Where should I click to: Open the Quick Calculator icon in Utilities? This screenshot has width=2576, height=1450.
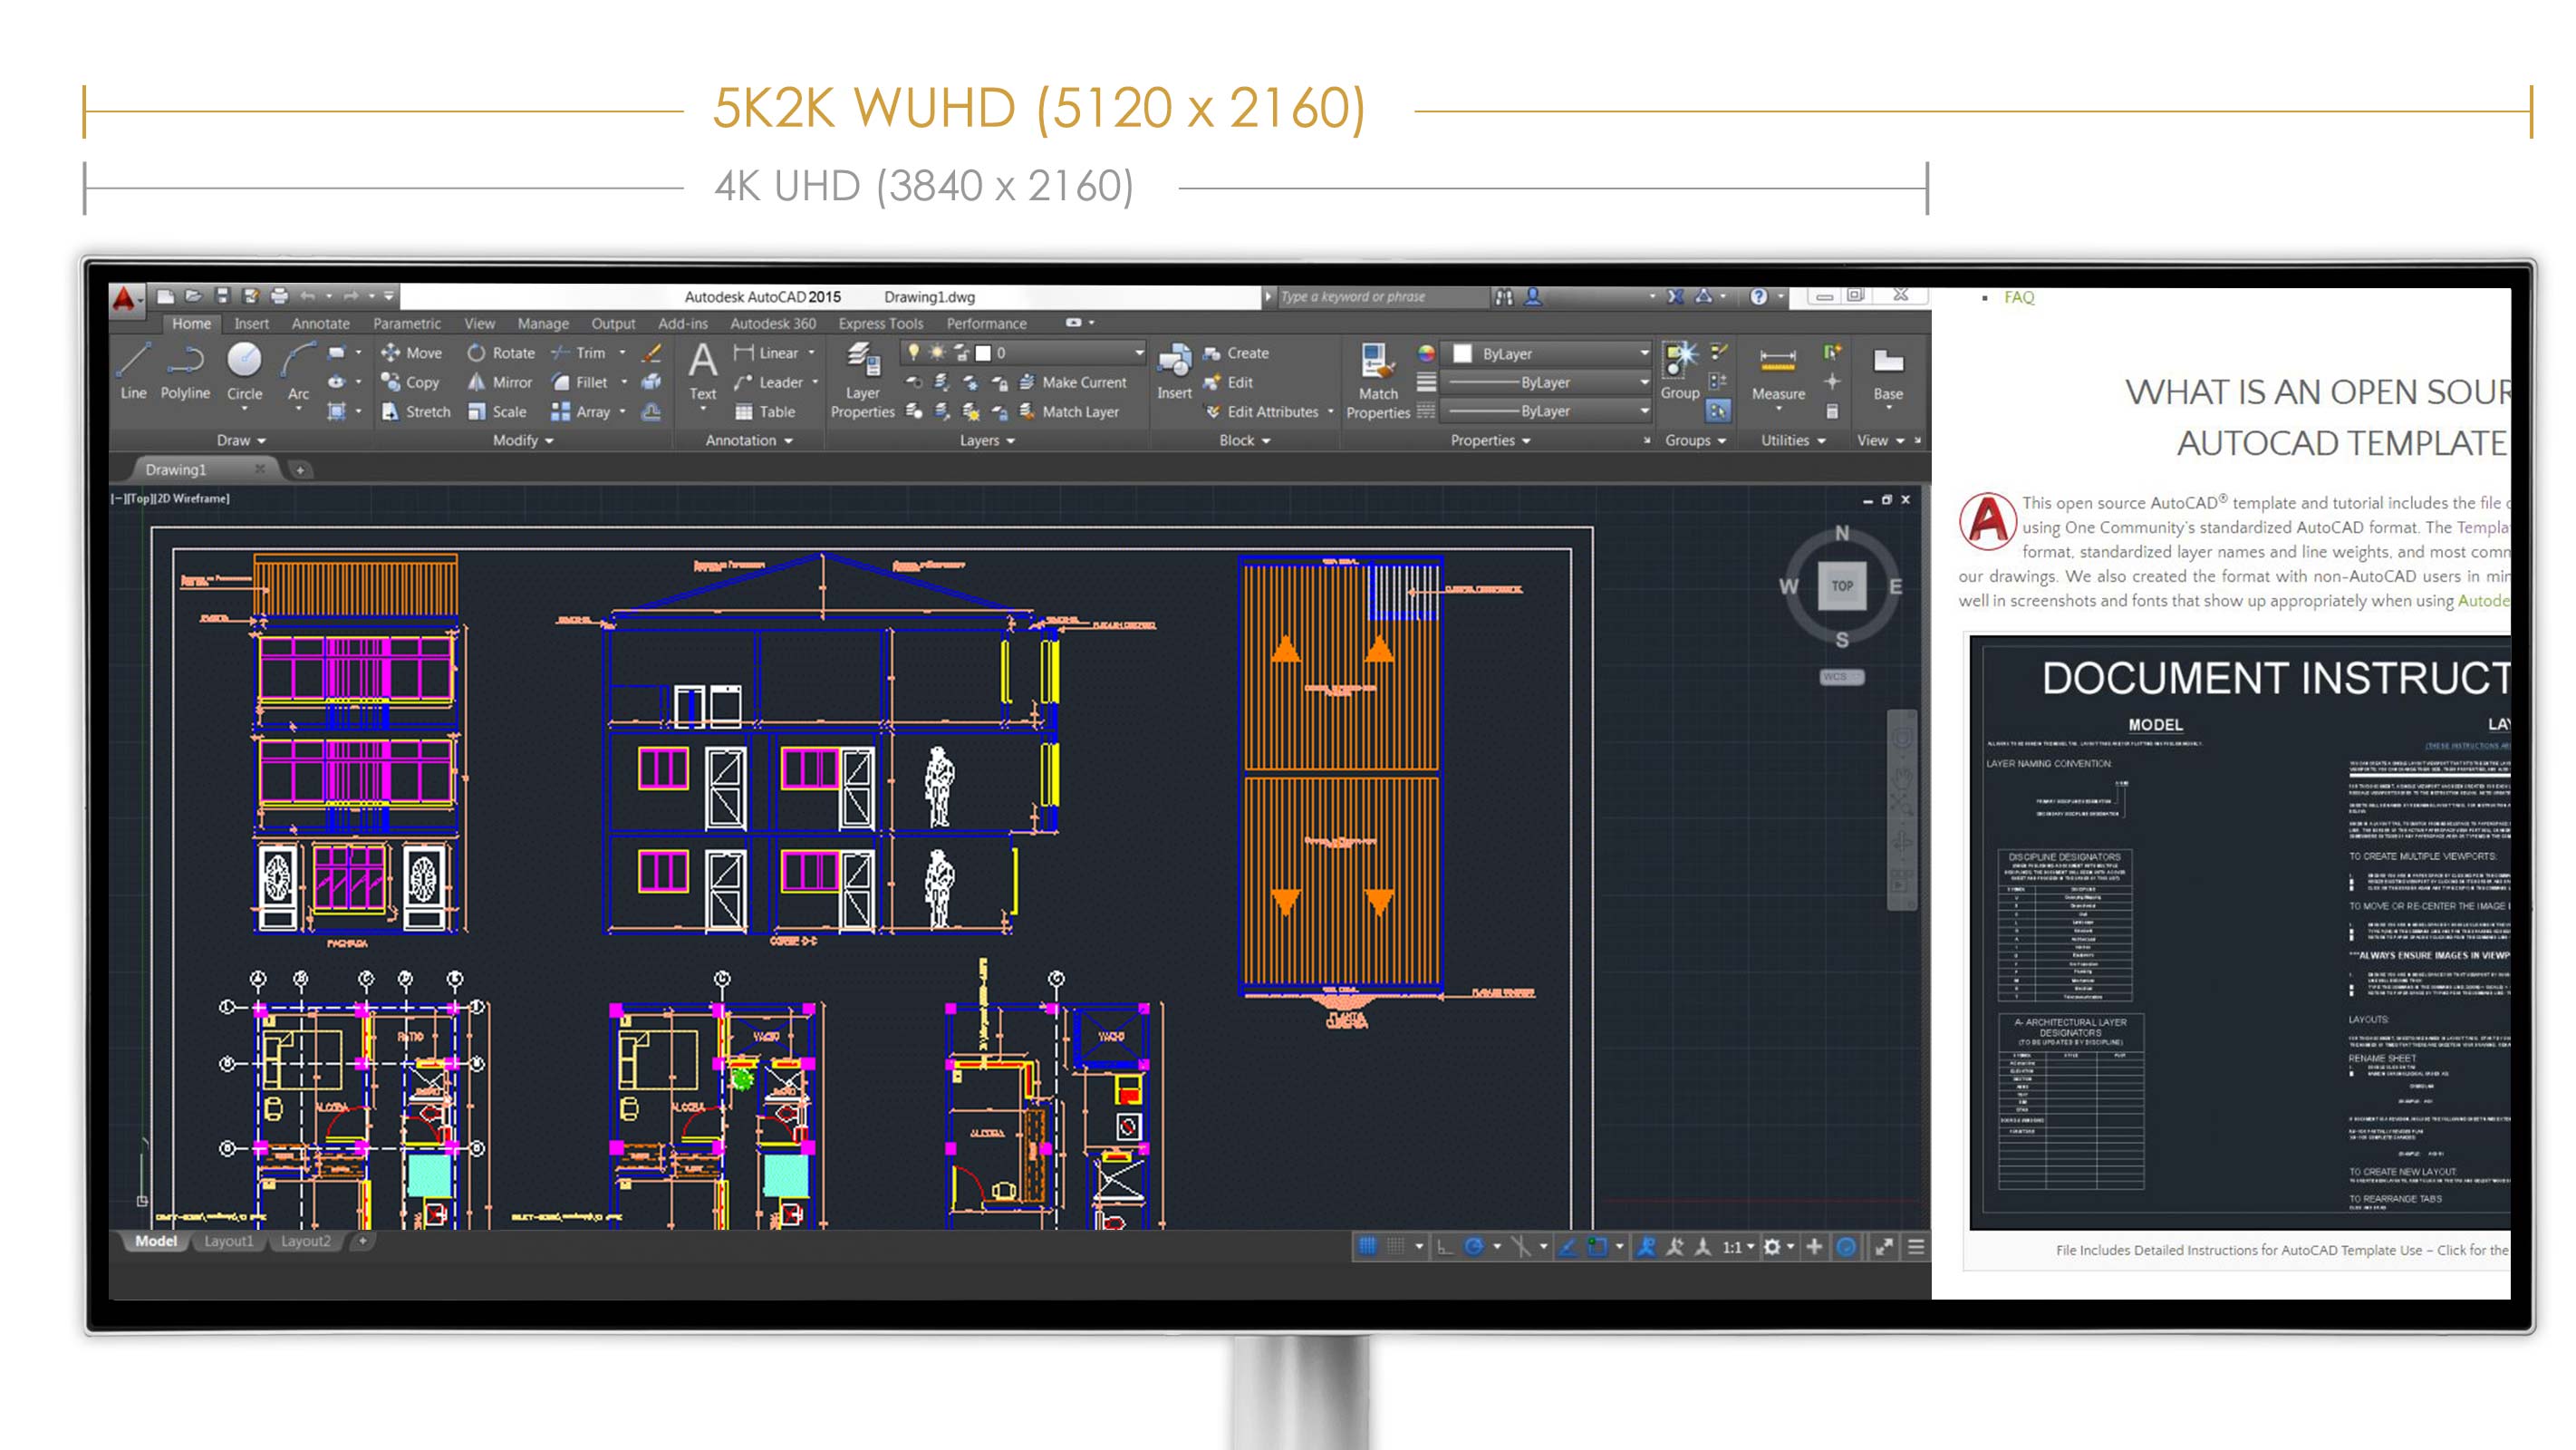tap(1832, 411)
